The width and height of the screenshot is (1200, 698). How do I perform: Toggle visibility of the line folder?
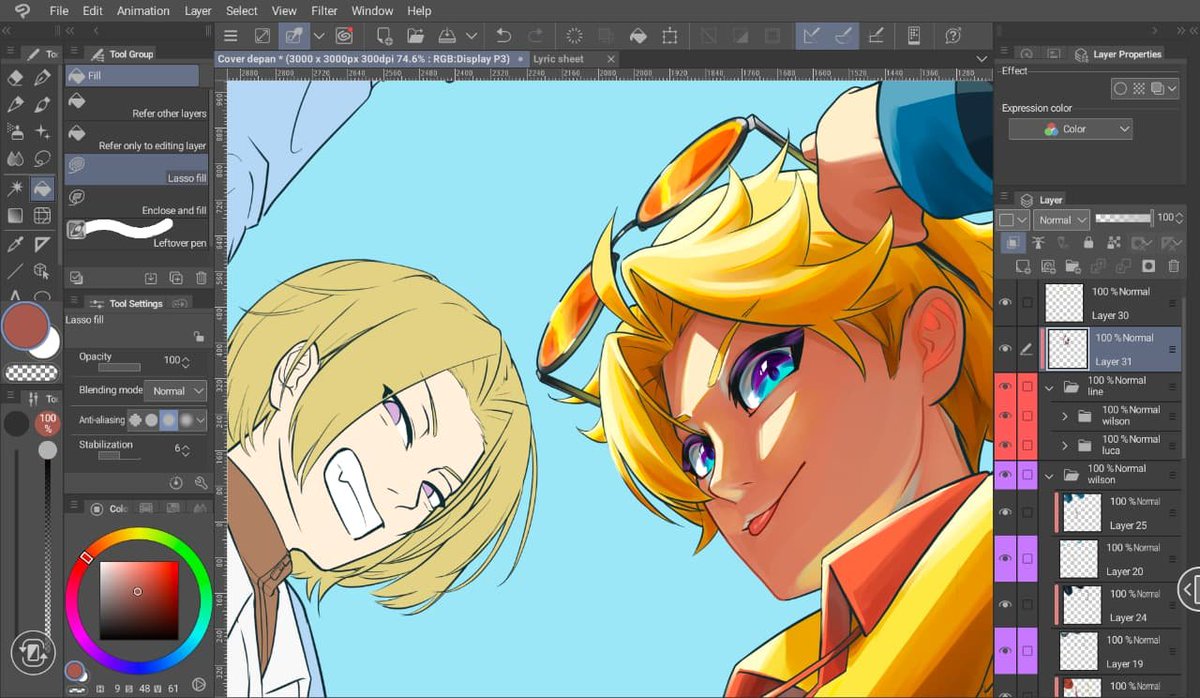[x=1006, y=387]
